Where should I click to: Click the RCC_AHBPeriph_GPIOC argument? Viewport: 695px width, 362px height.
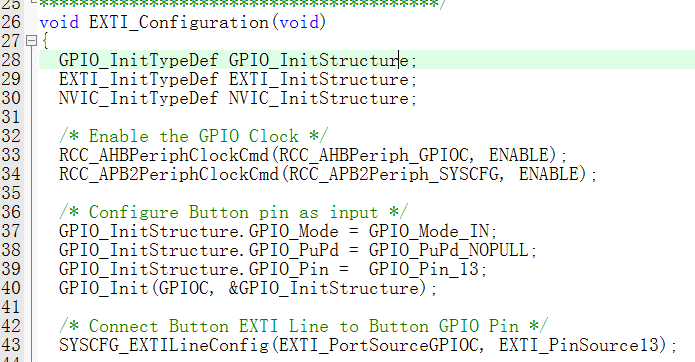[x=374, y=156]
